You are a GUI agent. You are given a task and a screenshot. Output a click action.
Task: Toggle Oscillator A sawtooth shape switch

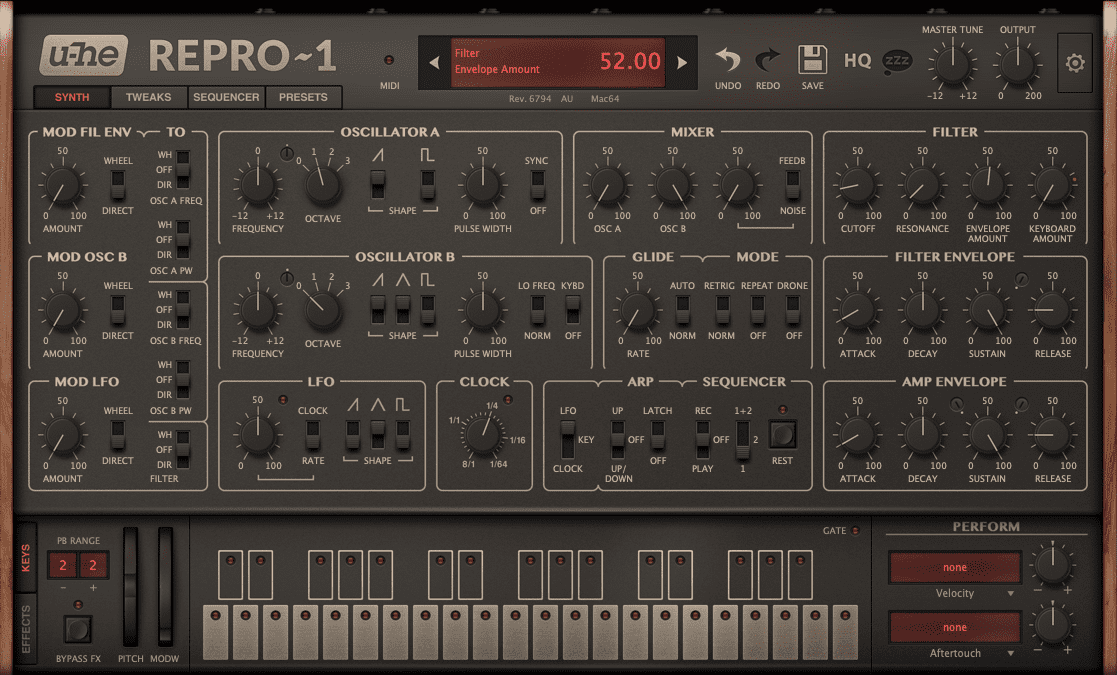378,184
